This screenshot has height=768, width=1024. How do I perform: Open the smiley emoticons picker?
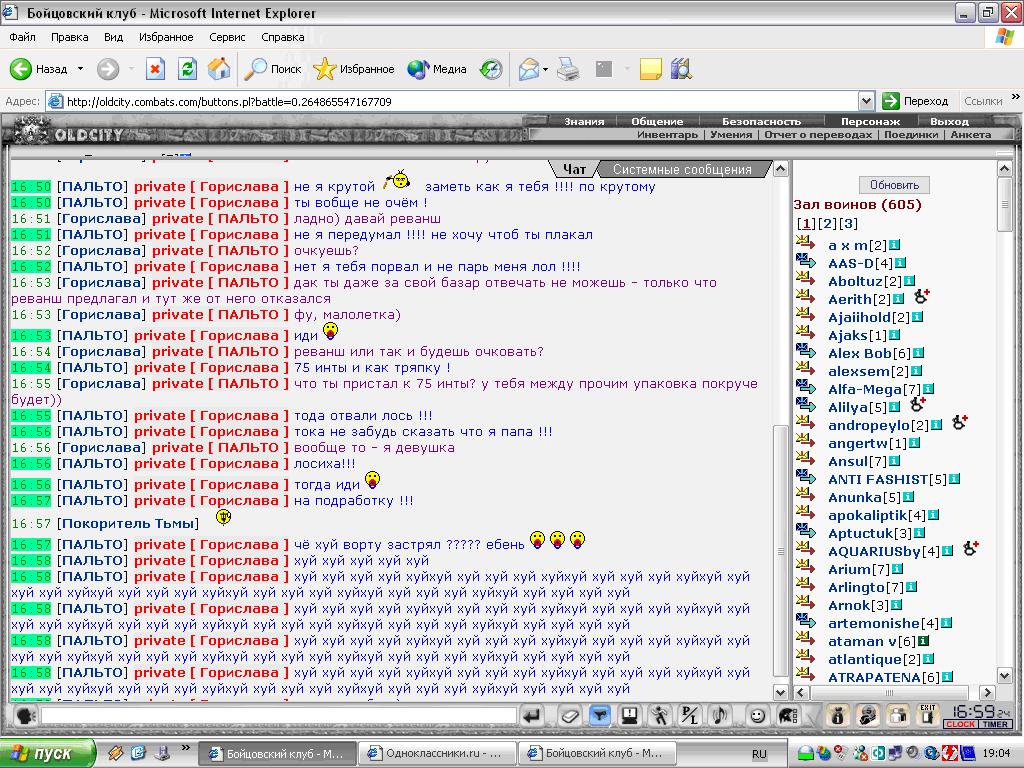coord(758,716)
